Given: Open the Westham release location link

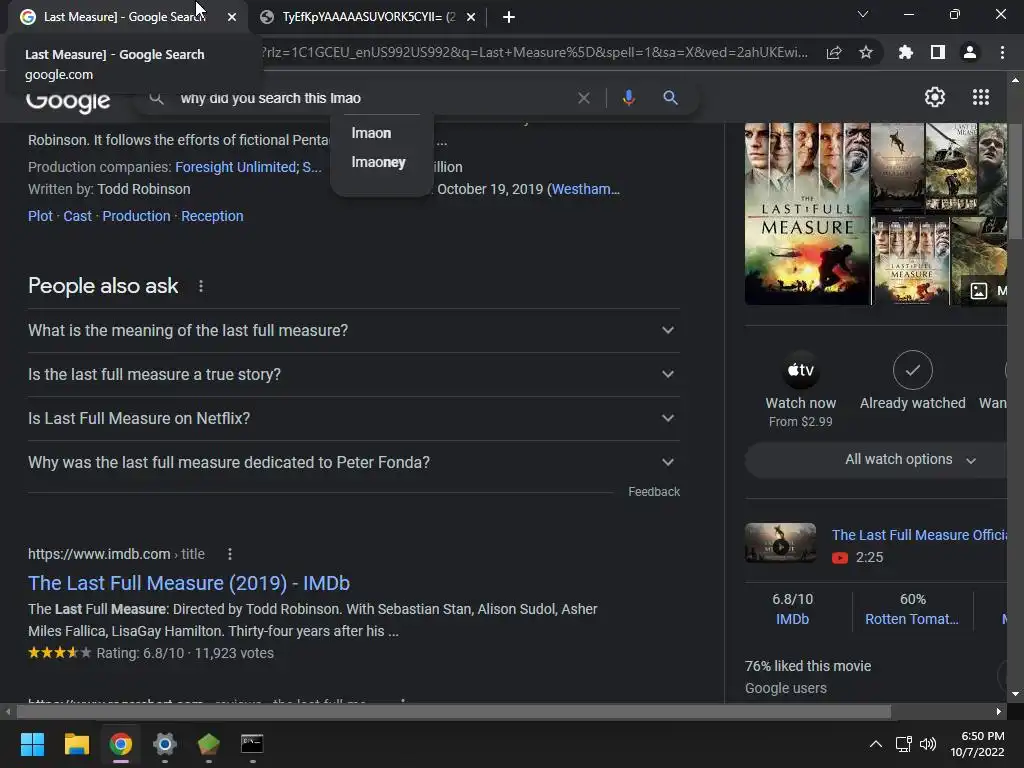Looking at the screenshot, I should [586, 189].
